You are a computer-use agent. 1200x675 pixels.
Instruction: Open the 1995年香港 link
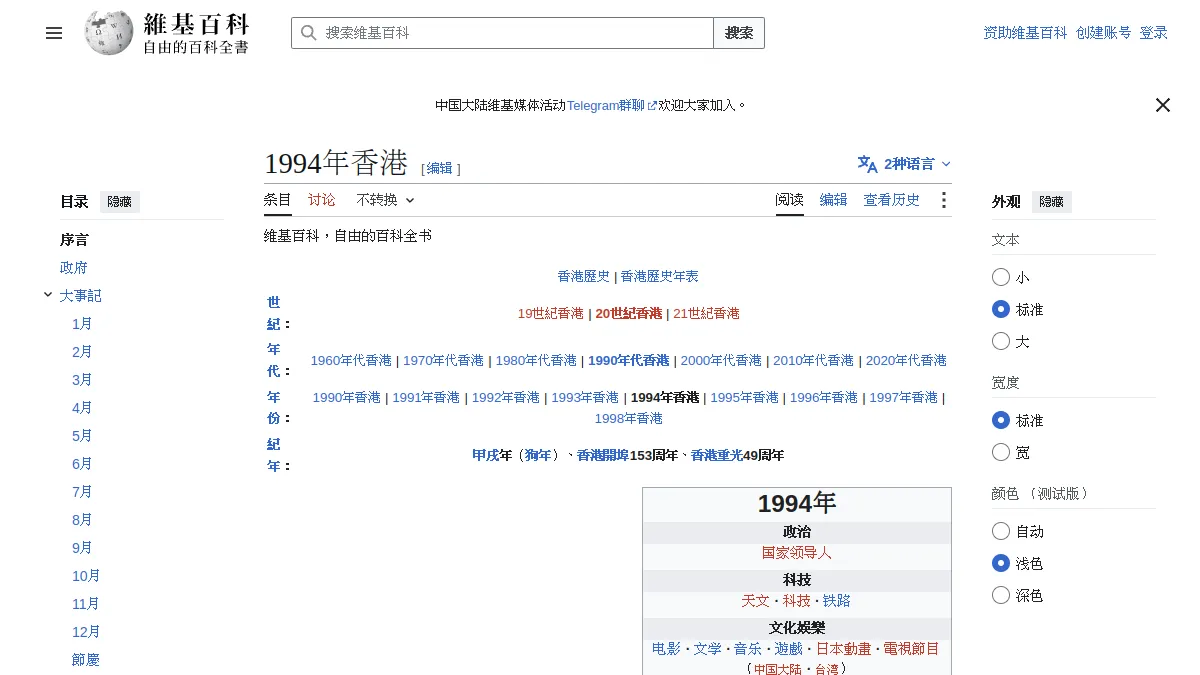point(744,398)
